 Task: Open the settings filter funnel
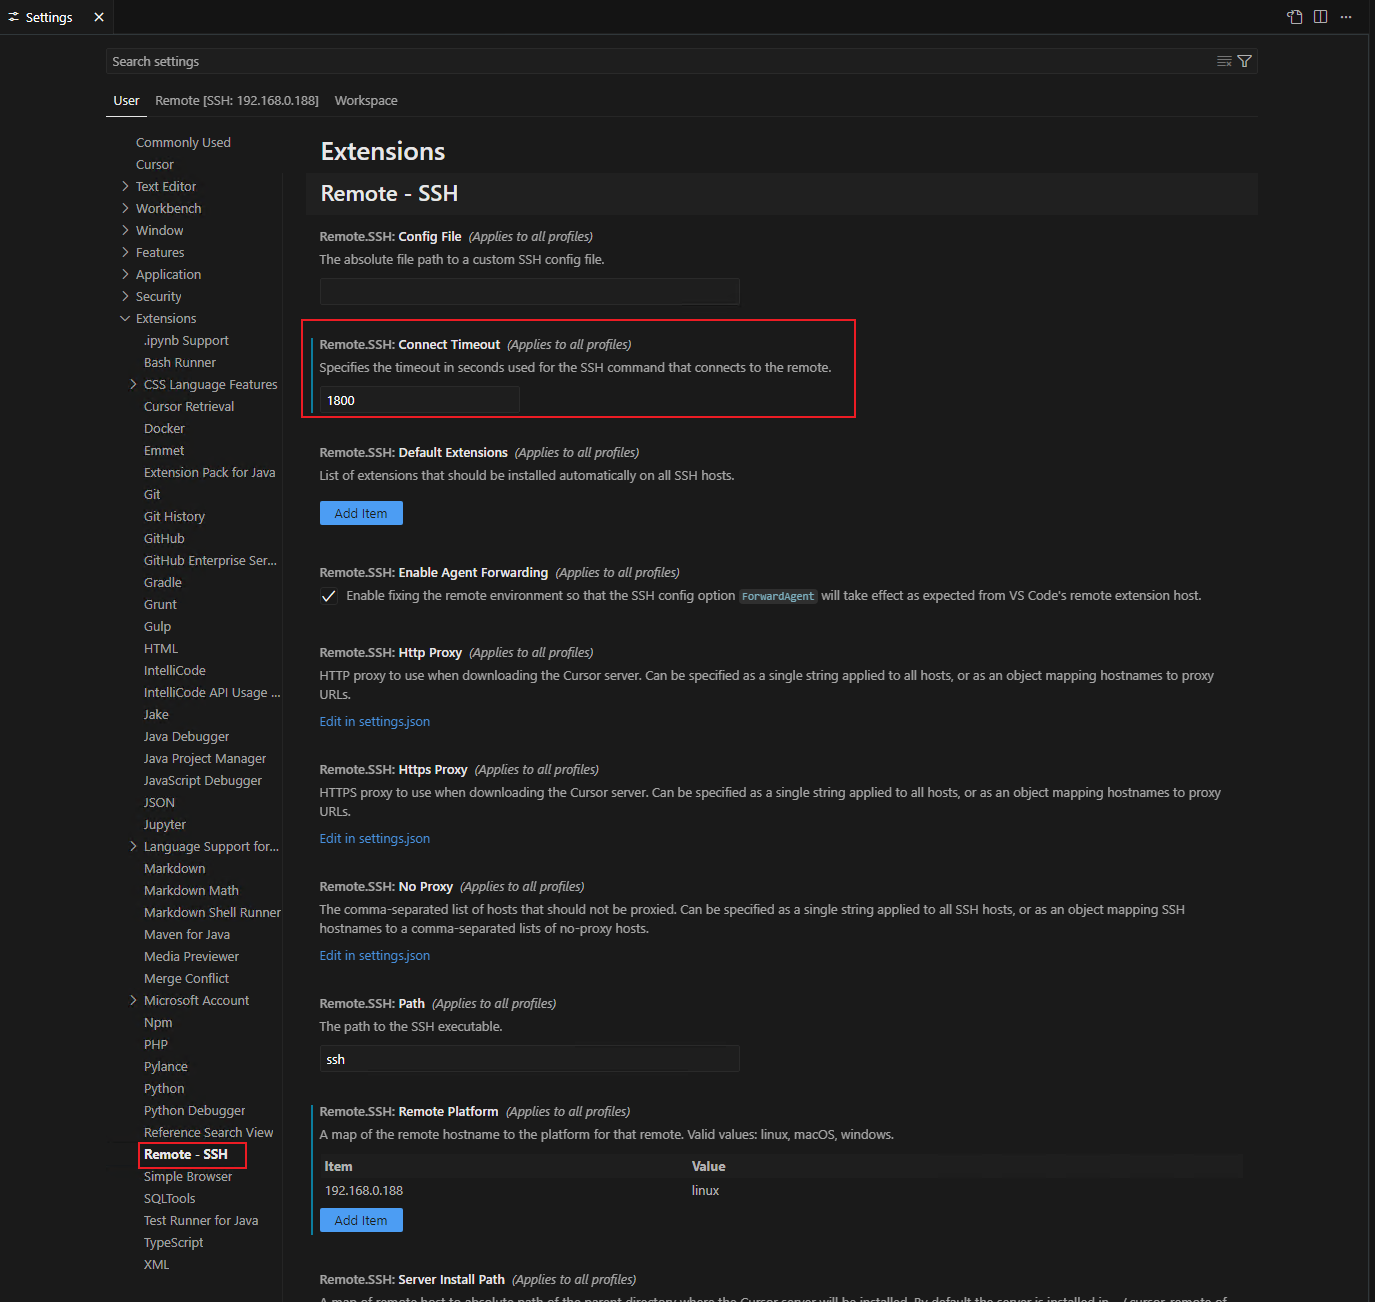[x=1244, y=61]
